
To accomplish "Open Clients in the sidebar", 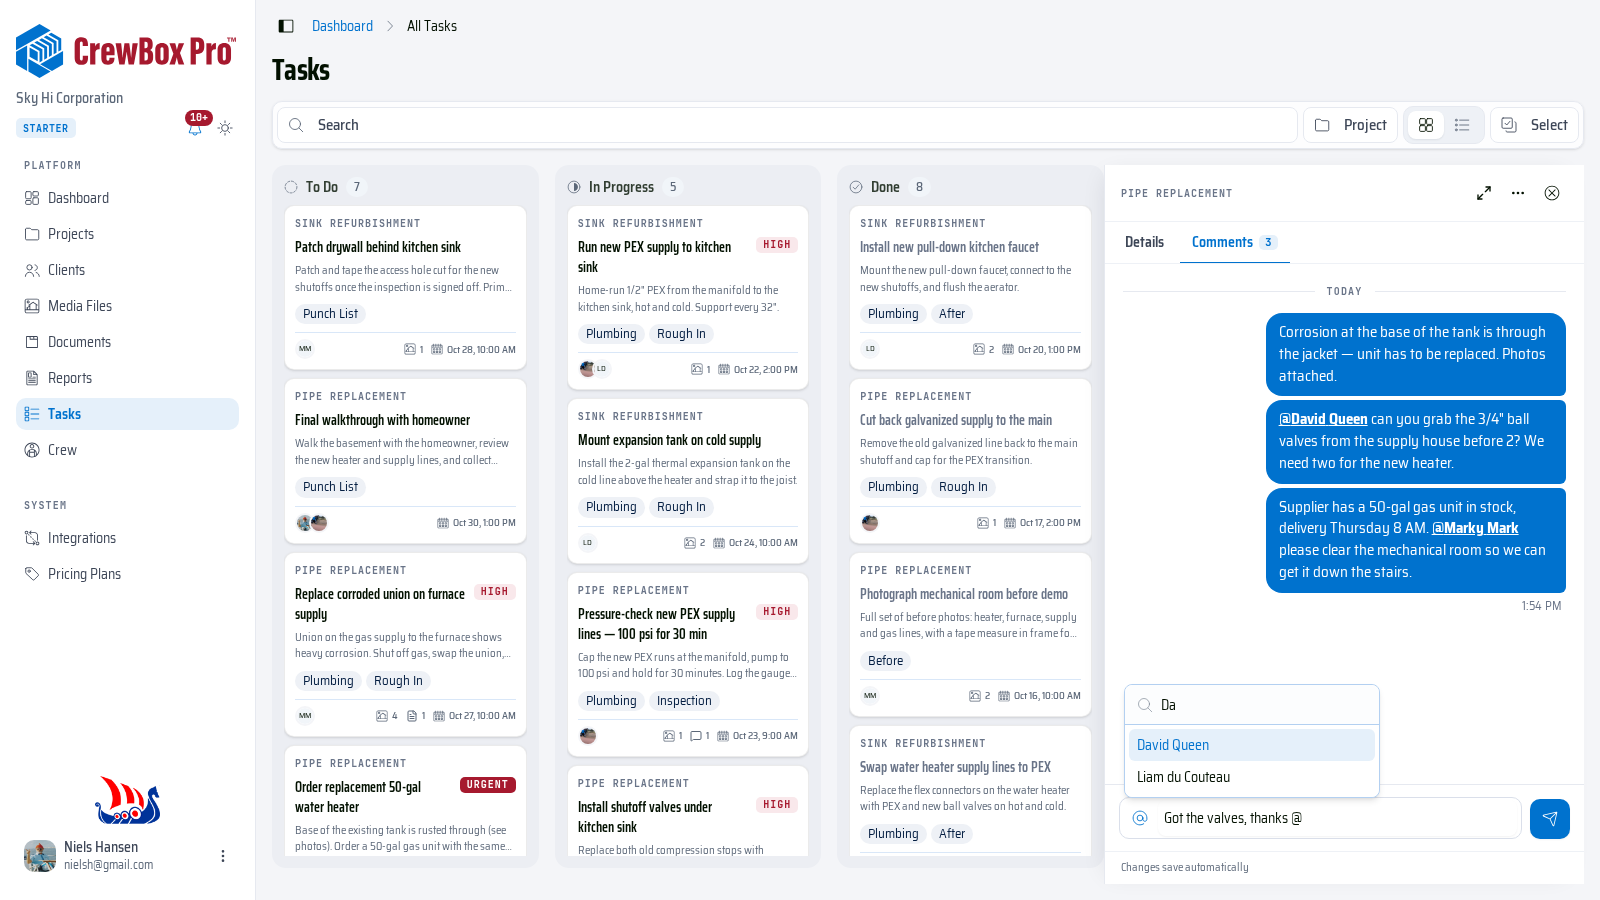I will pos(127,270).
